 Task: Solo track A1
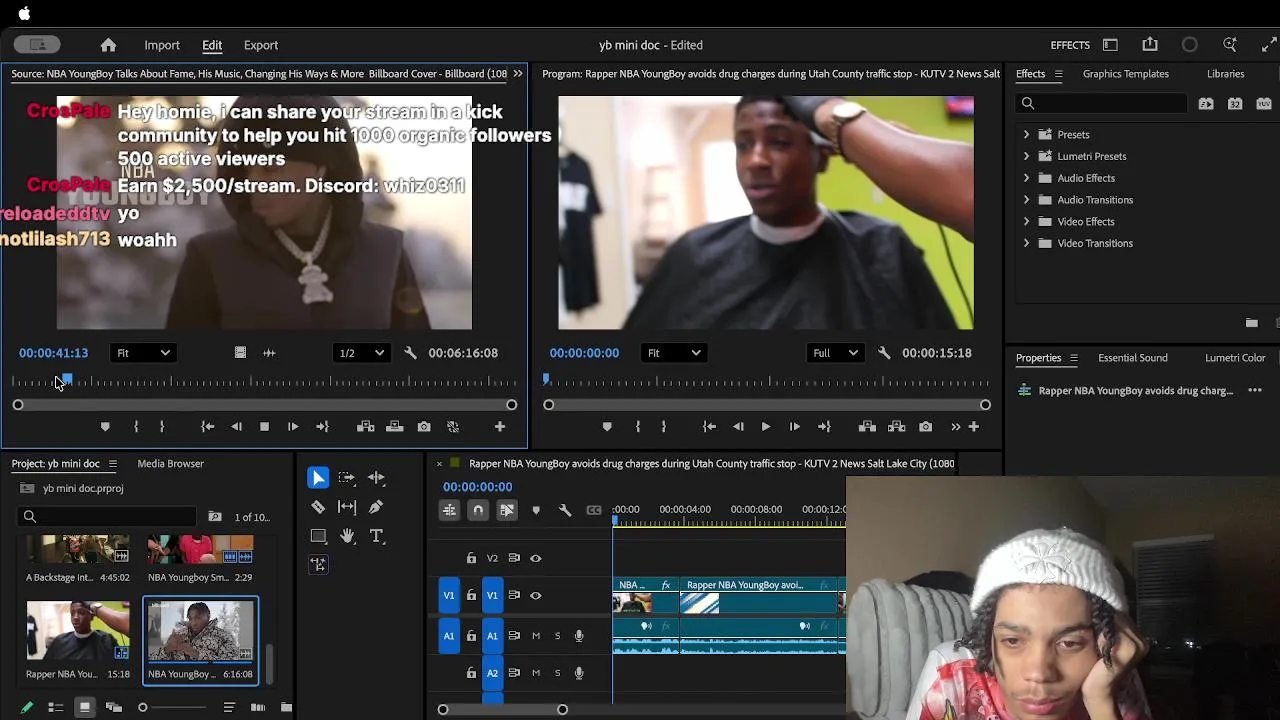557,636
